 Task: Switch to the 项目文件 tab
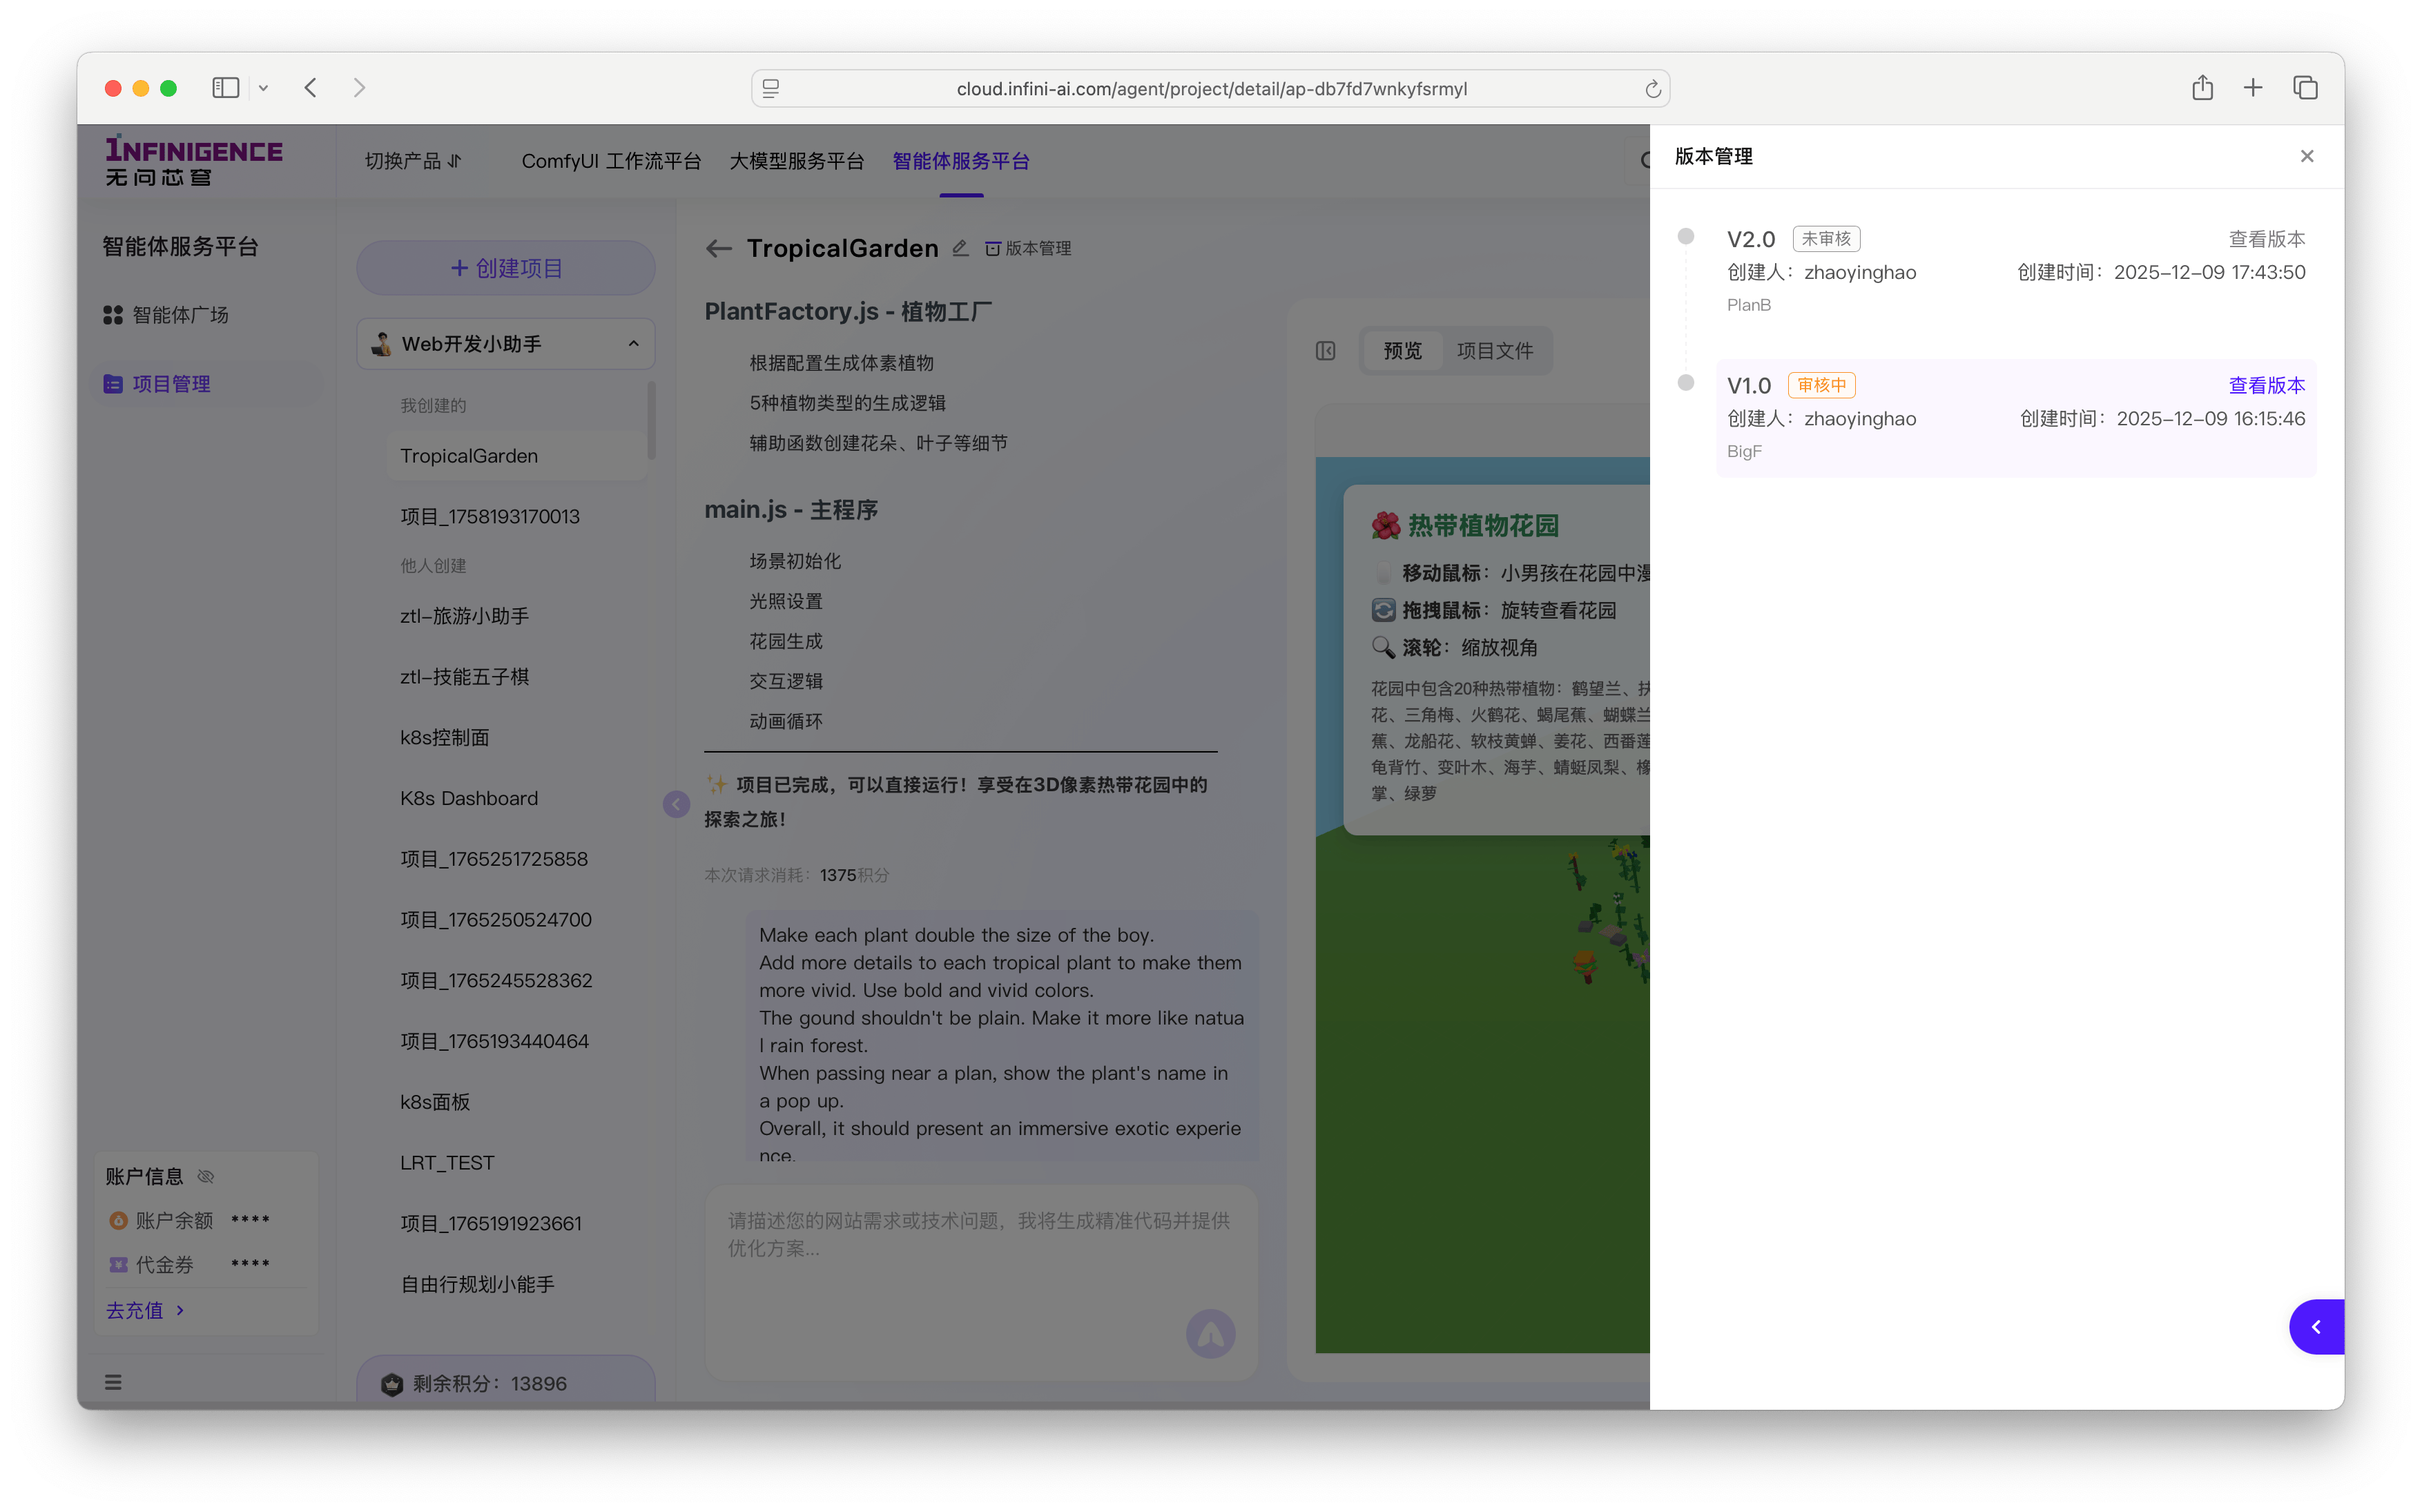(x=1494, y=351)
